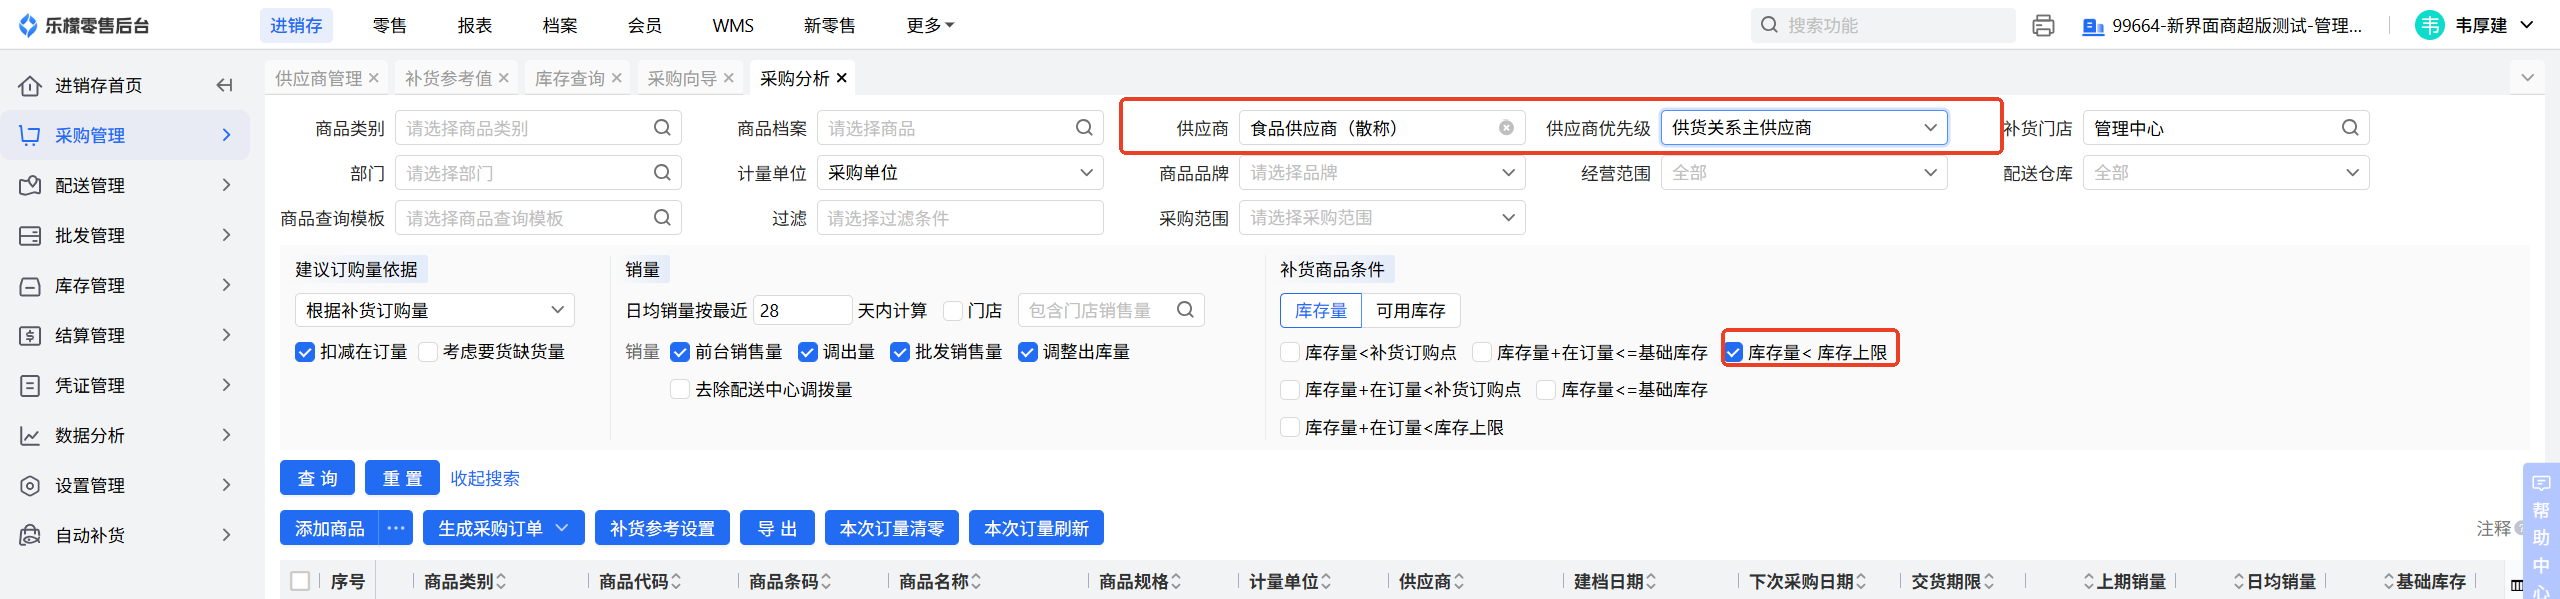The width and height of the screenshot is (2560, 599).
Task: Open the 报表 top menu
Action: pos(475,26)
